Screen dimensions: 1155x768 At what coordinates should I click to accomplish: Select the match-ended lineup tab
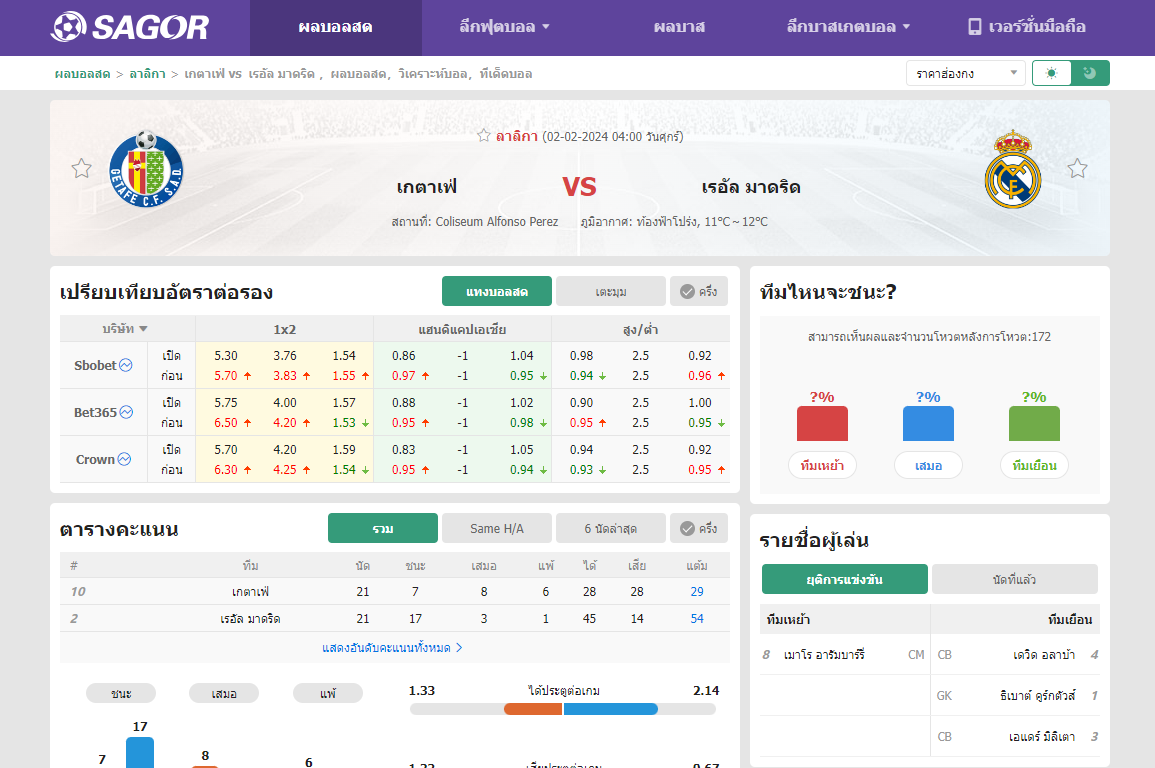tap(844, 579)
